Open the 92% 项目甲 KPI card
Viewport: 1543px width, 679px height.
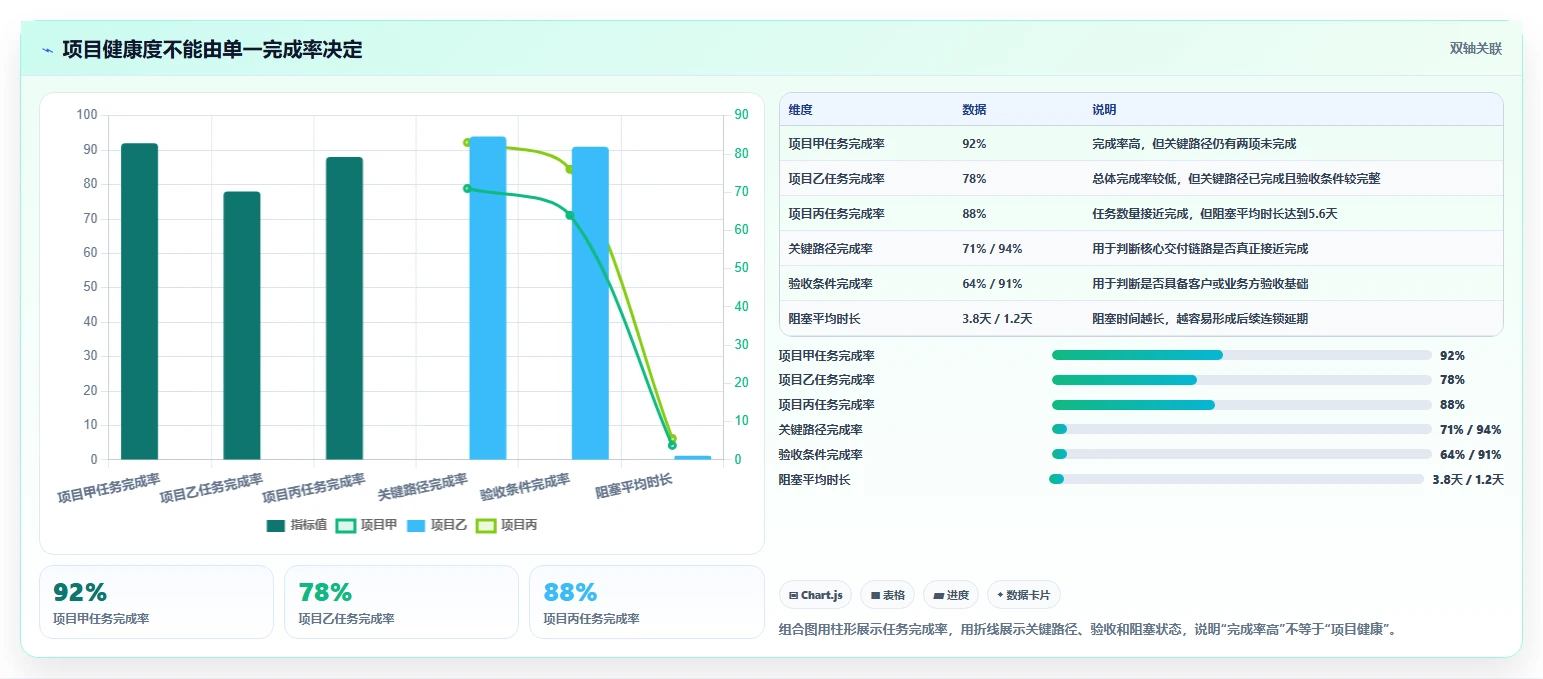coord(156,602)
